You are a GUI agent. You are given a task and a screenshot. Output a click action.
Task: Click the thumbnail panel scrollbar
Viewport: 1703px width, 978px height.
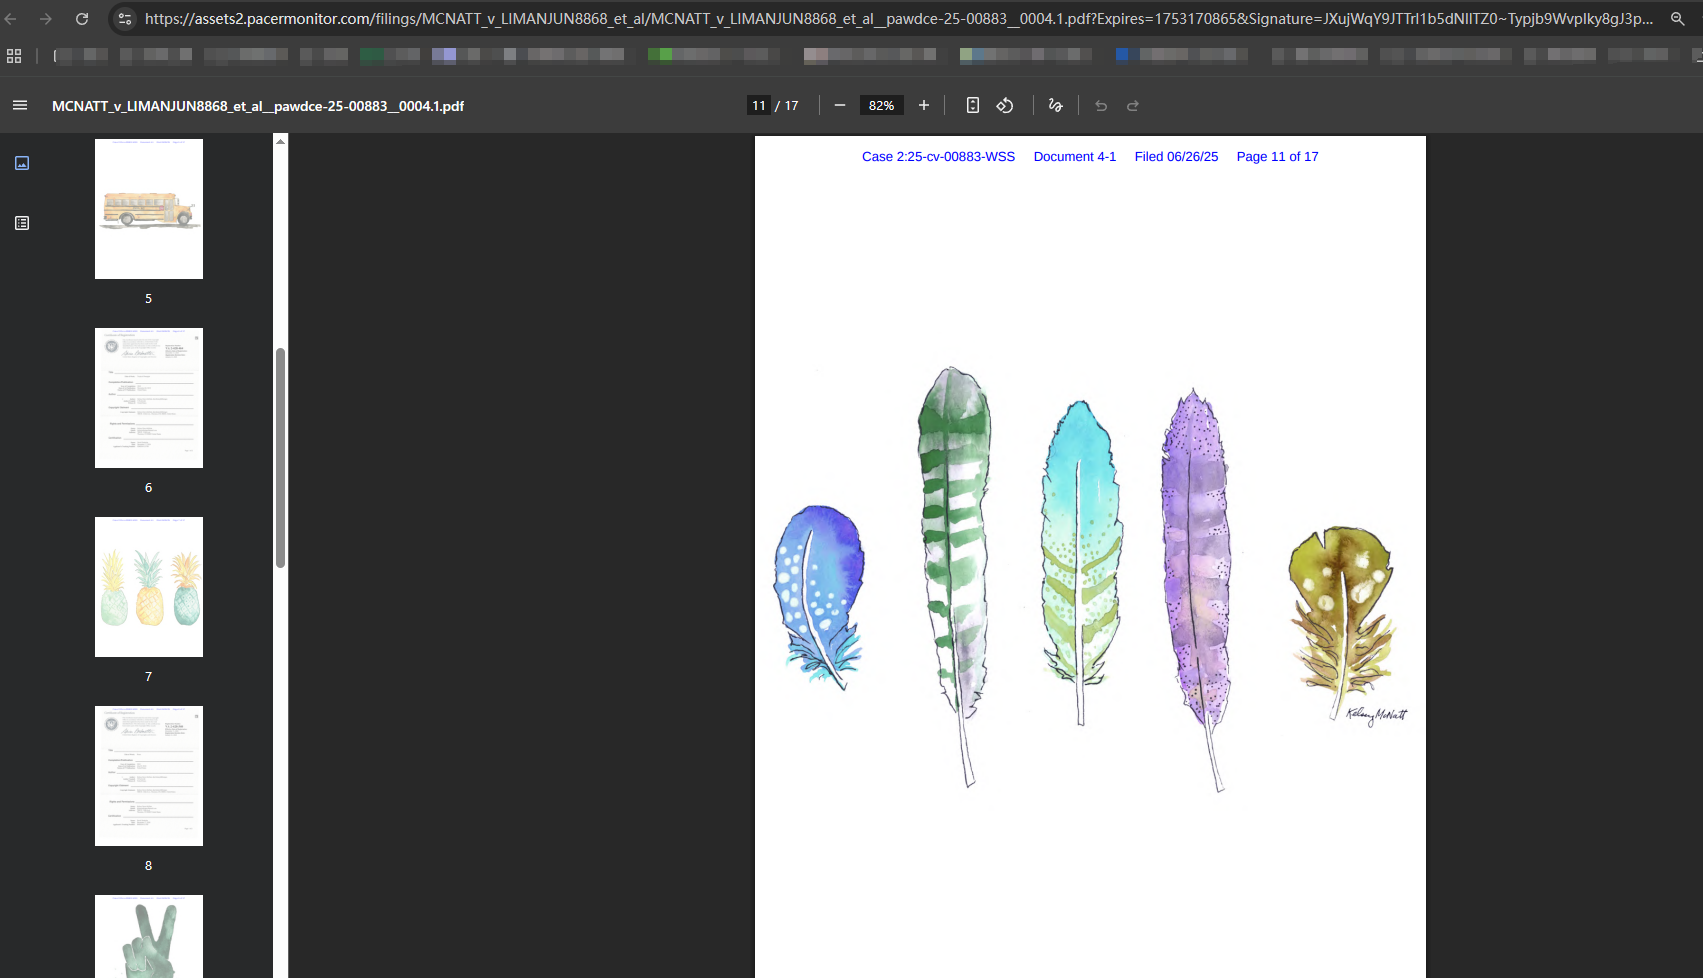coord(281,458)
